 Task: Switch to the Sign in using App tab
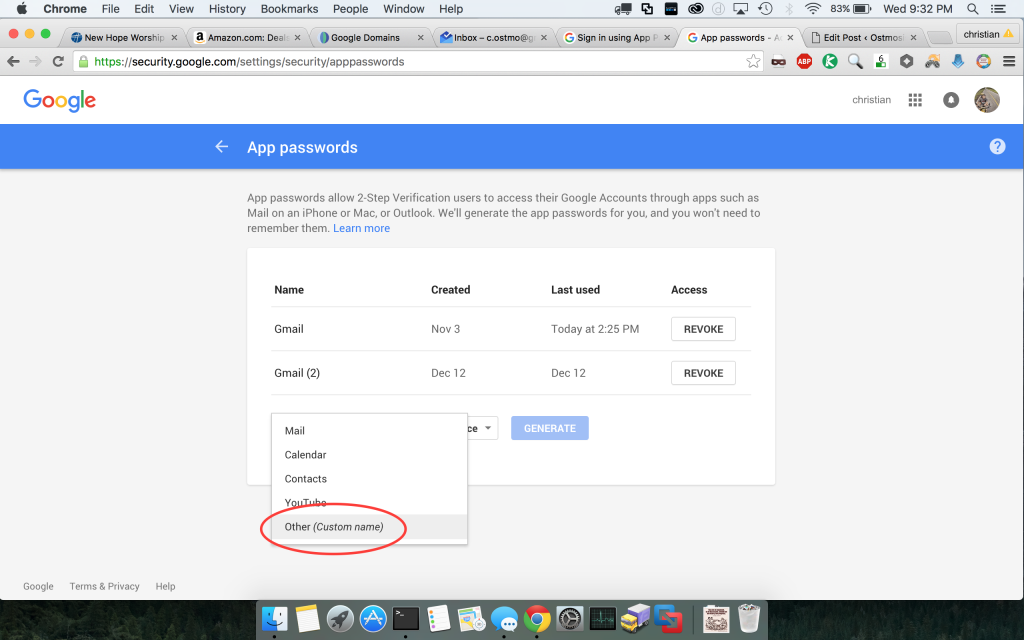click(617, 38)
